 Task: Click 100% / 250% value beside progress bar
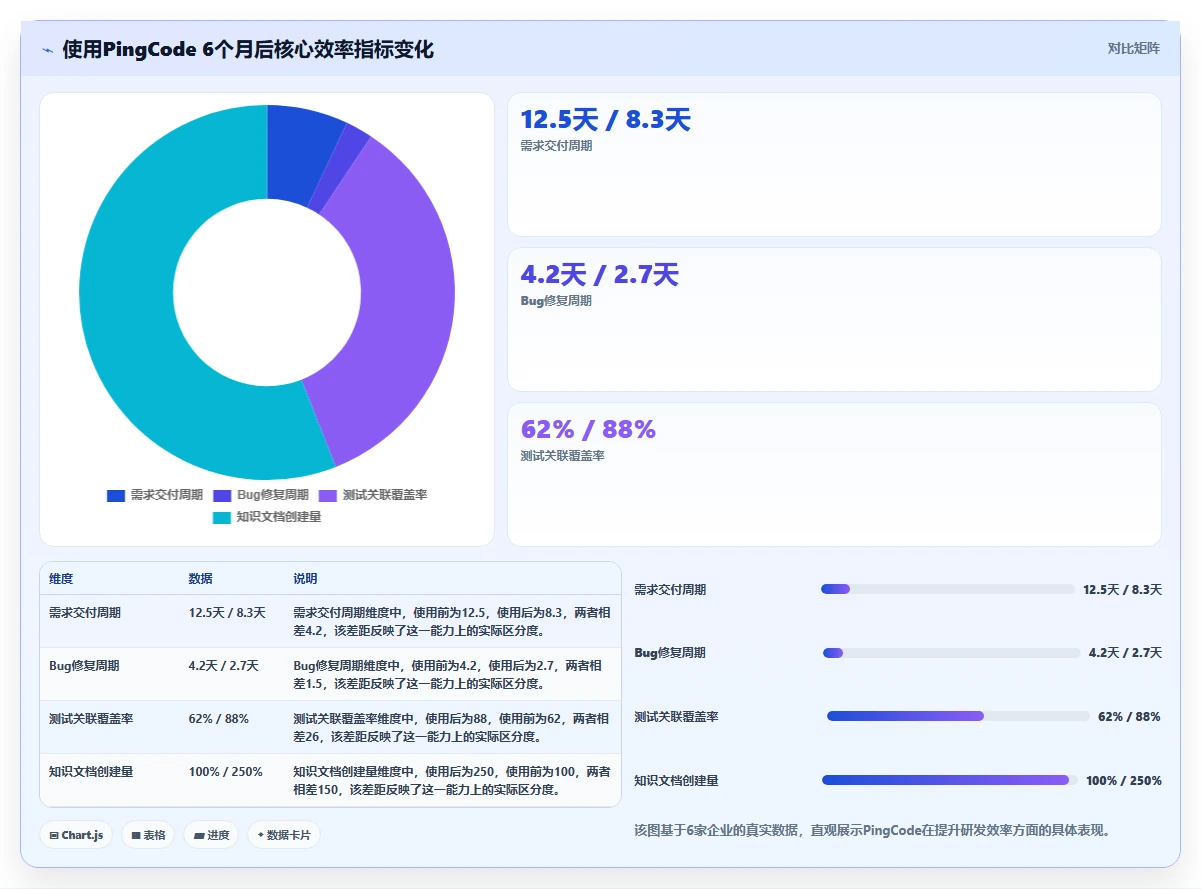pos(1124,781)
